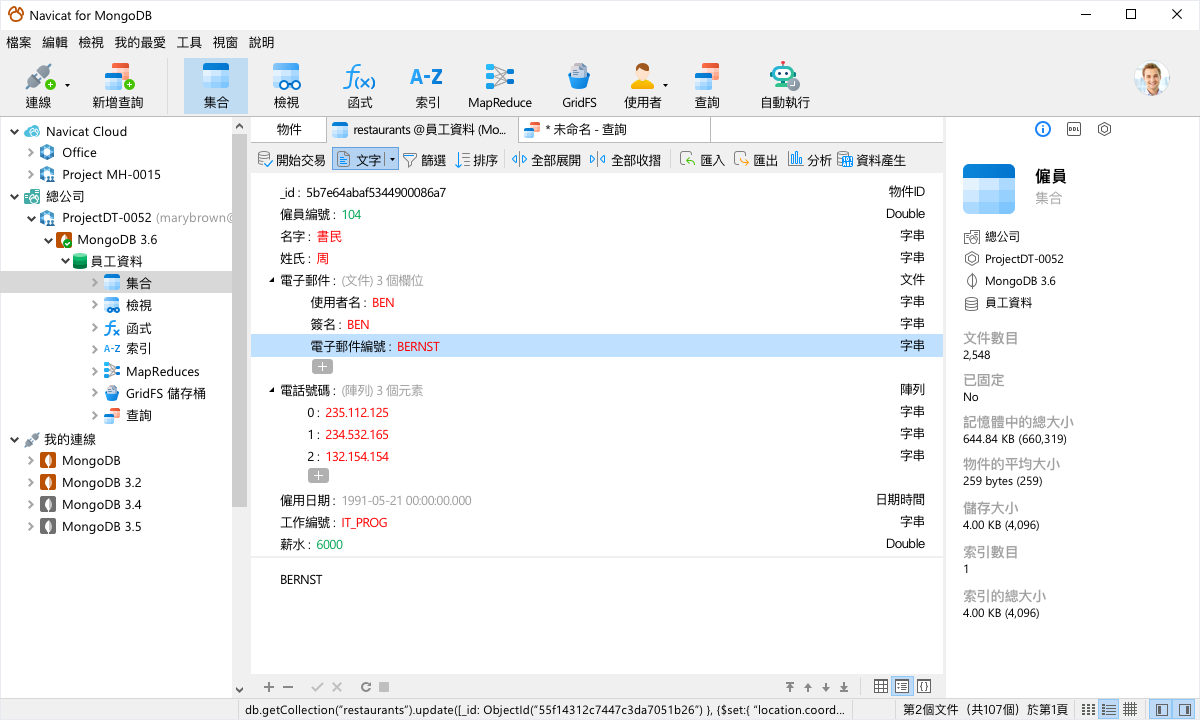Open the 連線 connection tool
Viewport: 1200px width, 720px height.
(38, 86)
